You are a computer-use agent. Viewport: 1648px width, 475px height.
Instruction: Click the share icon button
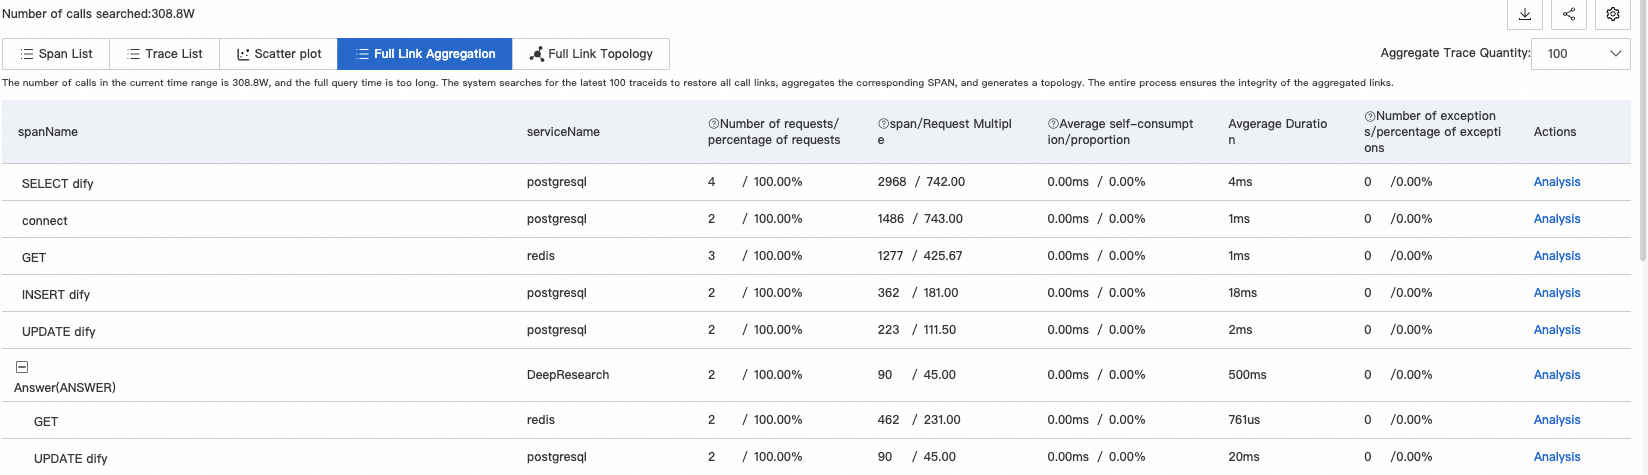[x=1568, y=14]
